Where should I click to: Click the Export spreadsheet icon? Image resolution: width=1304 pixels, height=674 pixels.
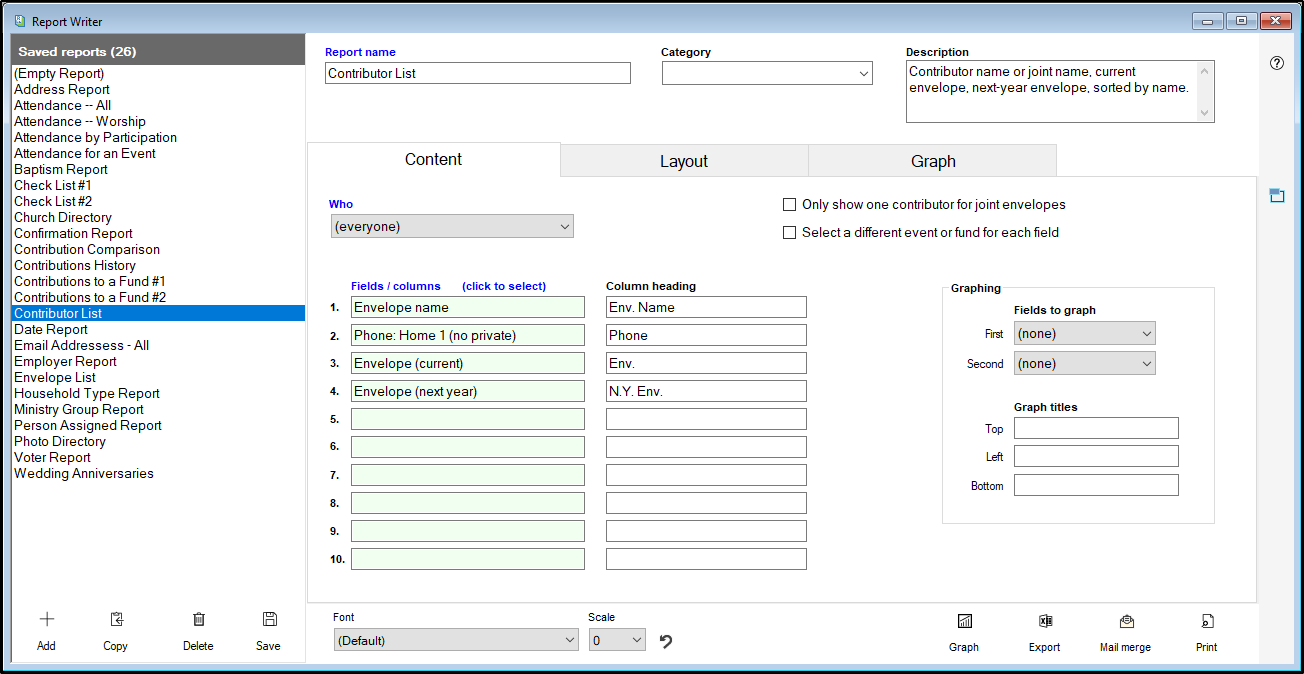(x=1045, y=622)
